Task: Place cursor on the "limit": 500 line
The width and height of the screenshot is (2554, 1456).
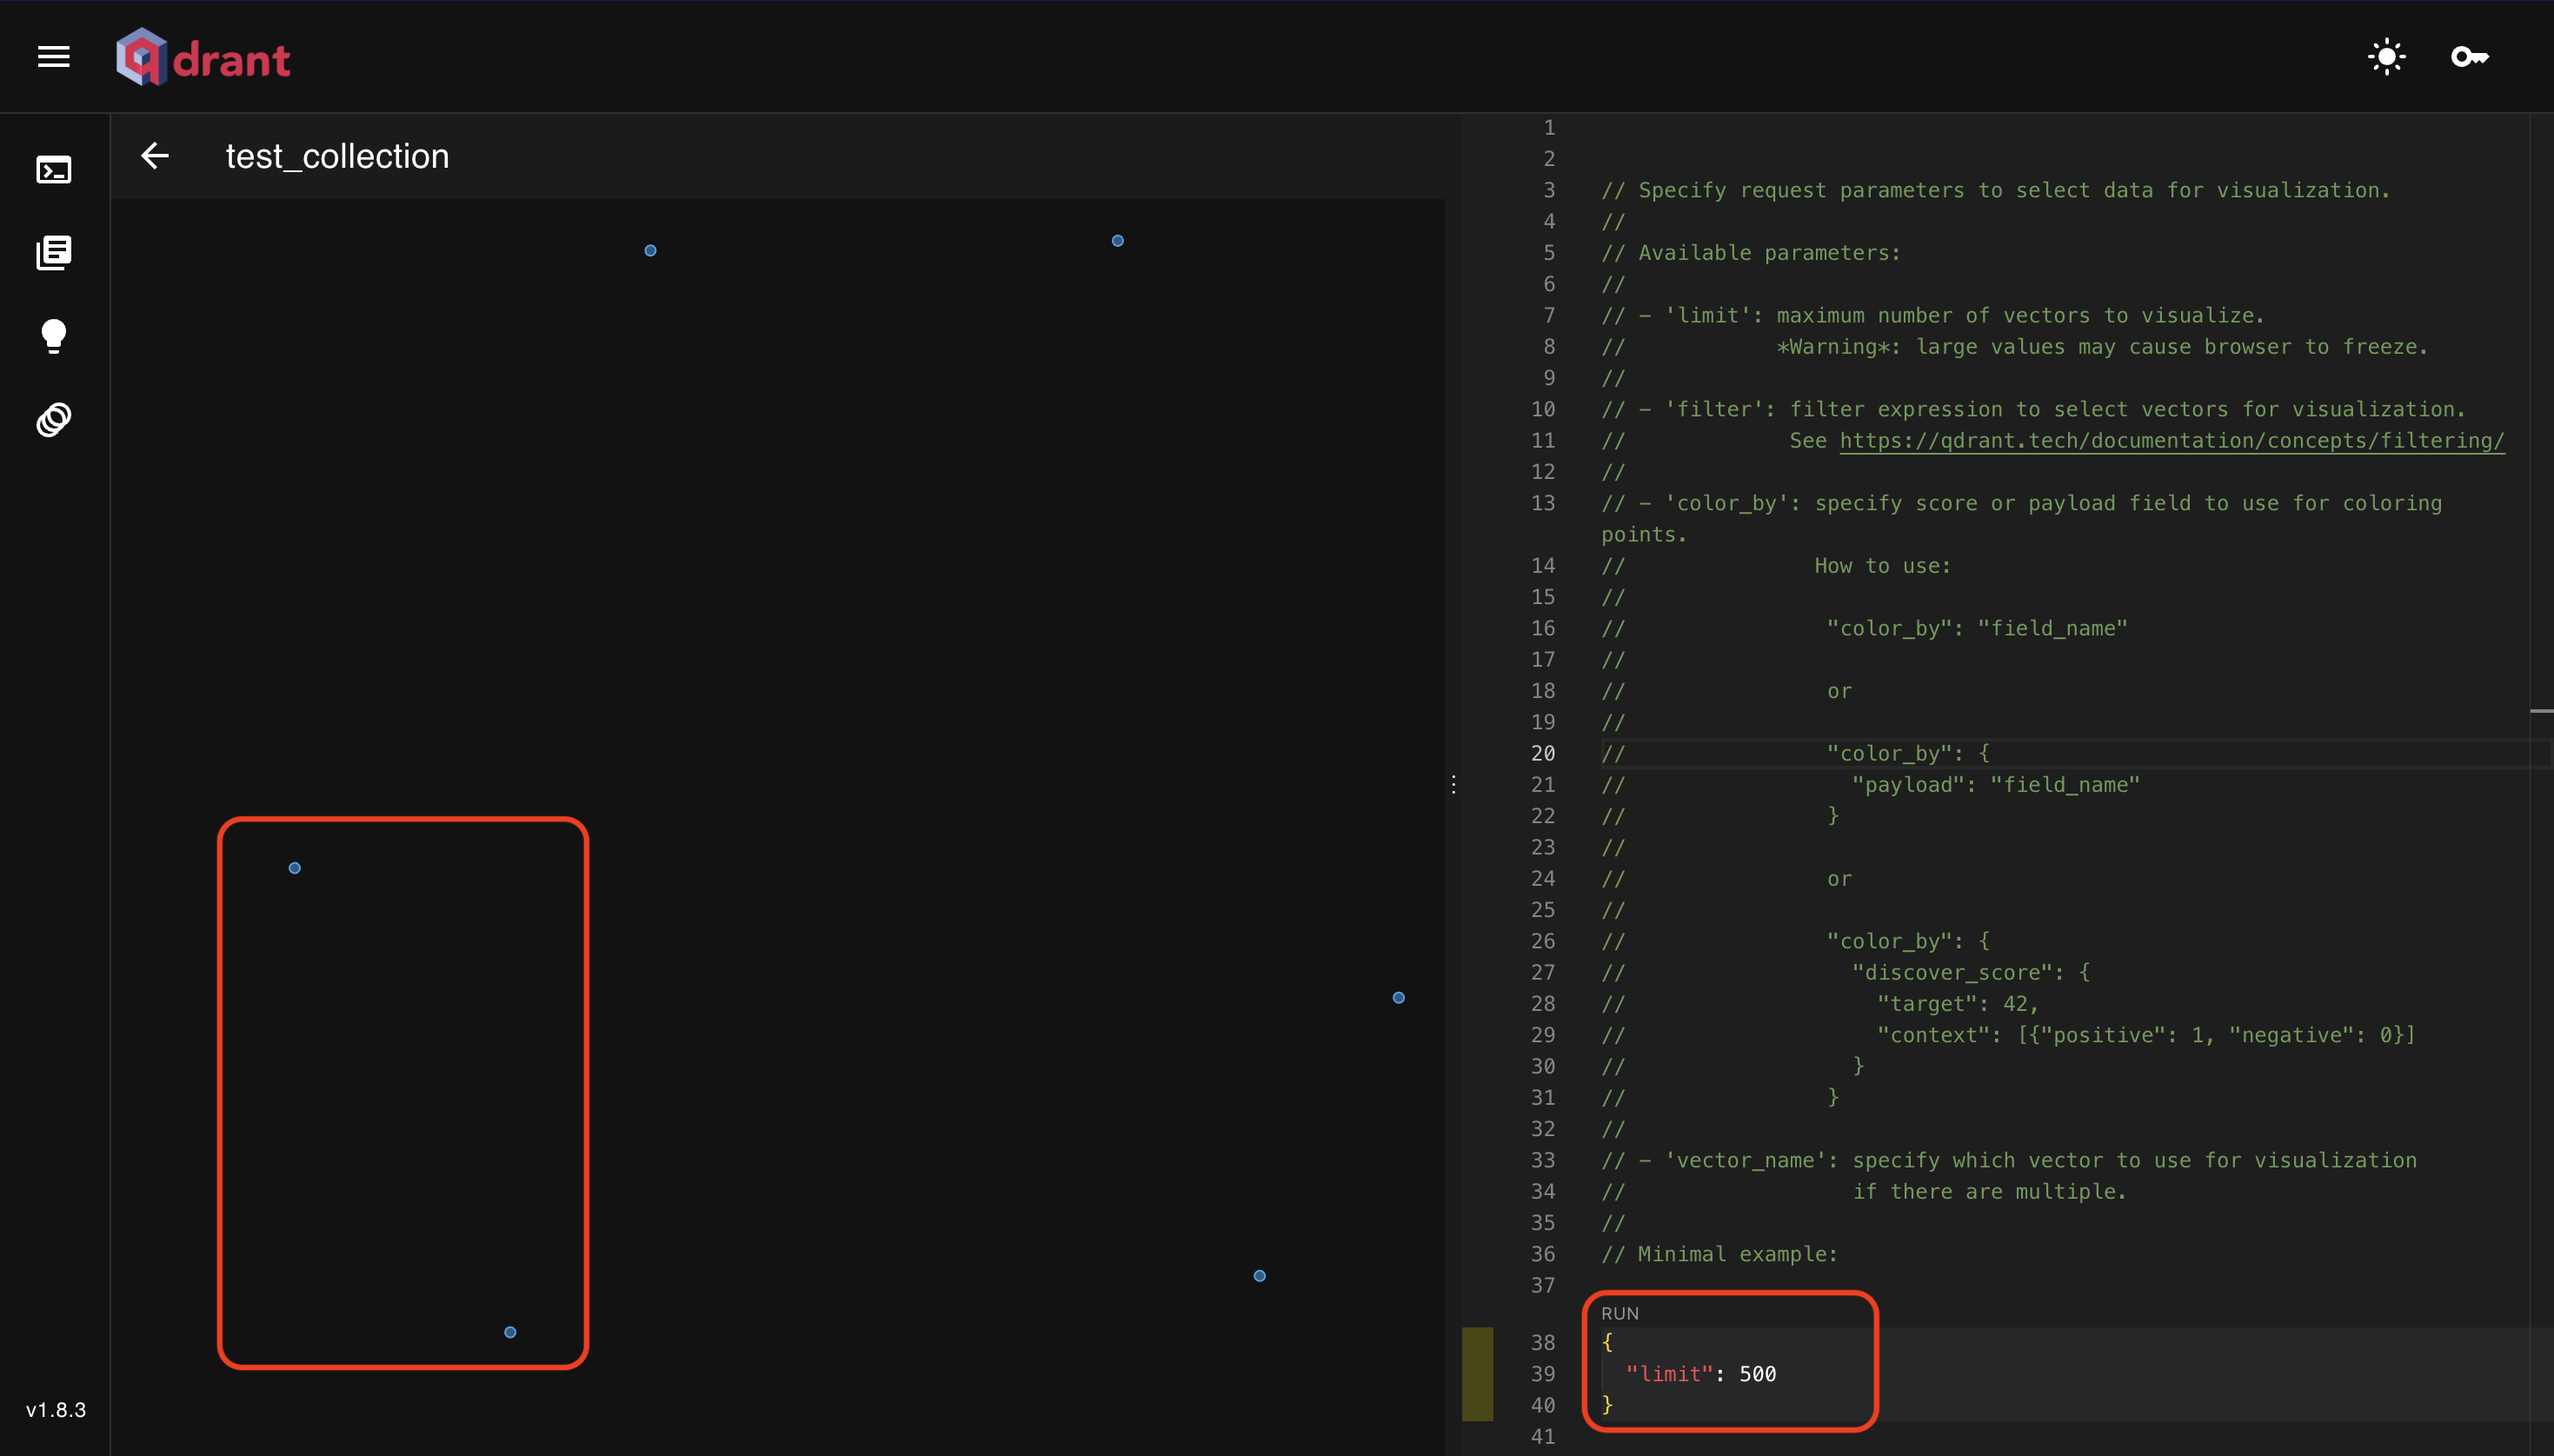Action: (1700, 1373)
